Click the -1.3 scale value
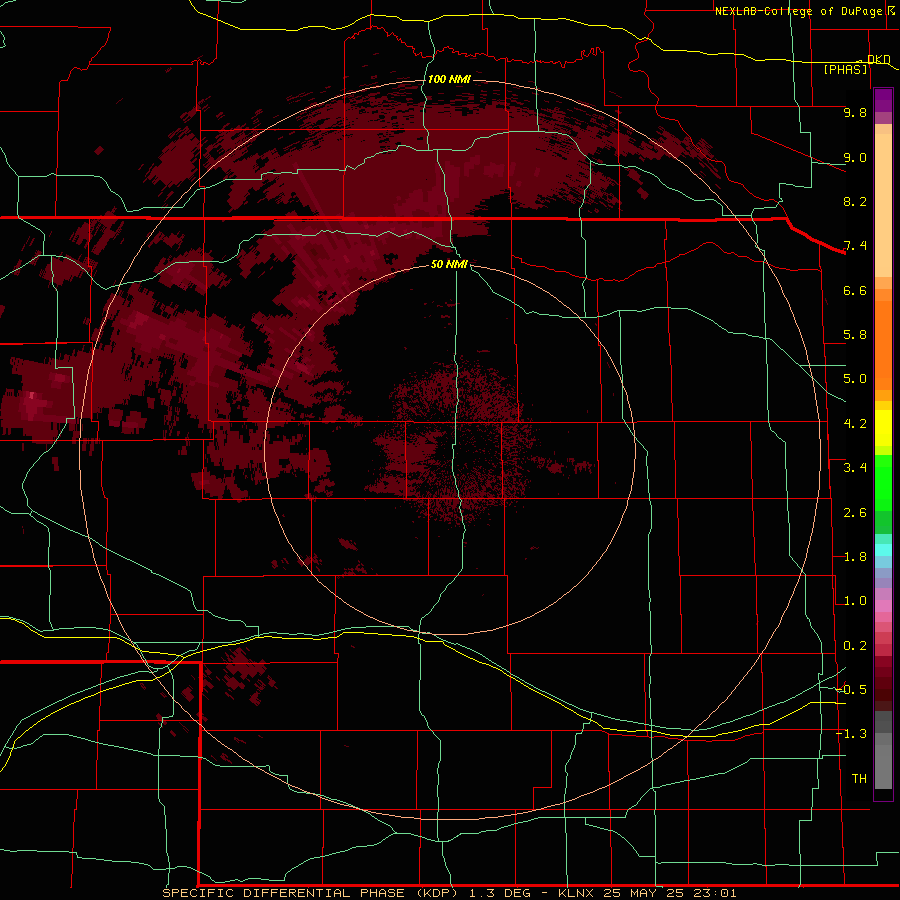Viewport: 900px width, 900px height. click(851, 734)
